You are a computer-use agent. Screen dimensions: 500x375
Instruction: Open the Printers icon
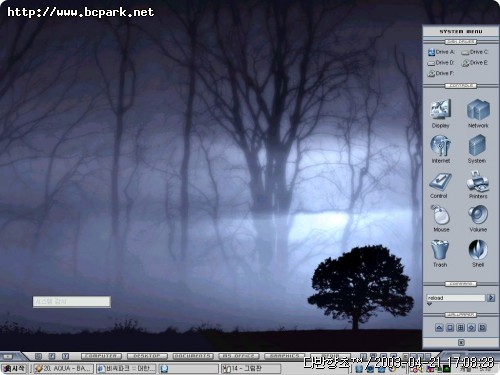[478, 185]
